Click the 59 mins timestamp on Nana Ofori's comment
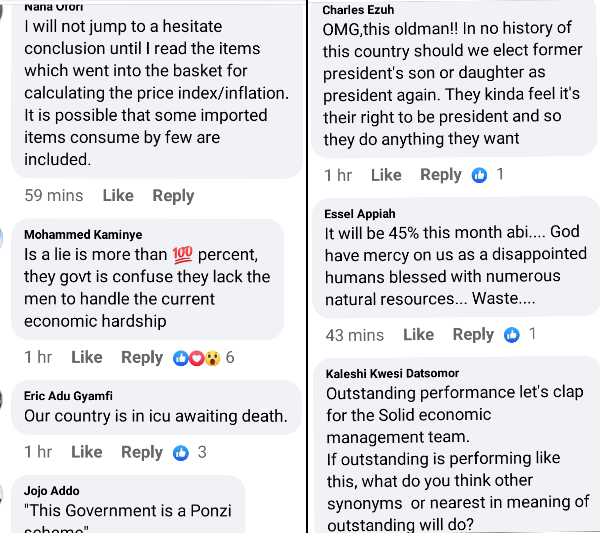Screen dimensions: 600x533 coord(54,196)
